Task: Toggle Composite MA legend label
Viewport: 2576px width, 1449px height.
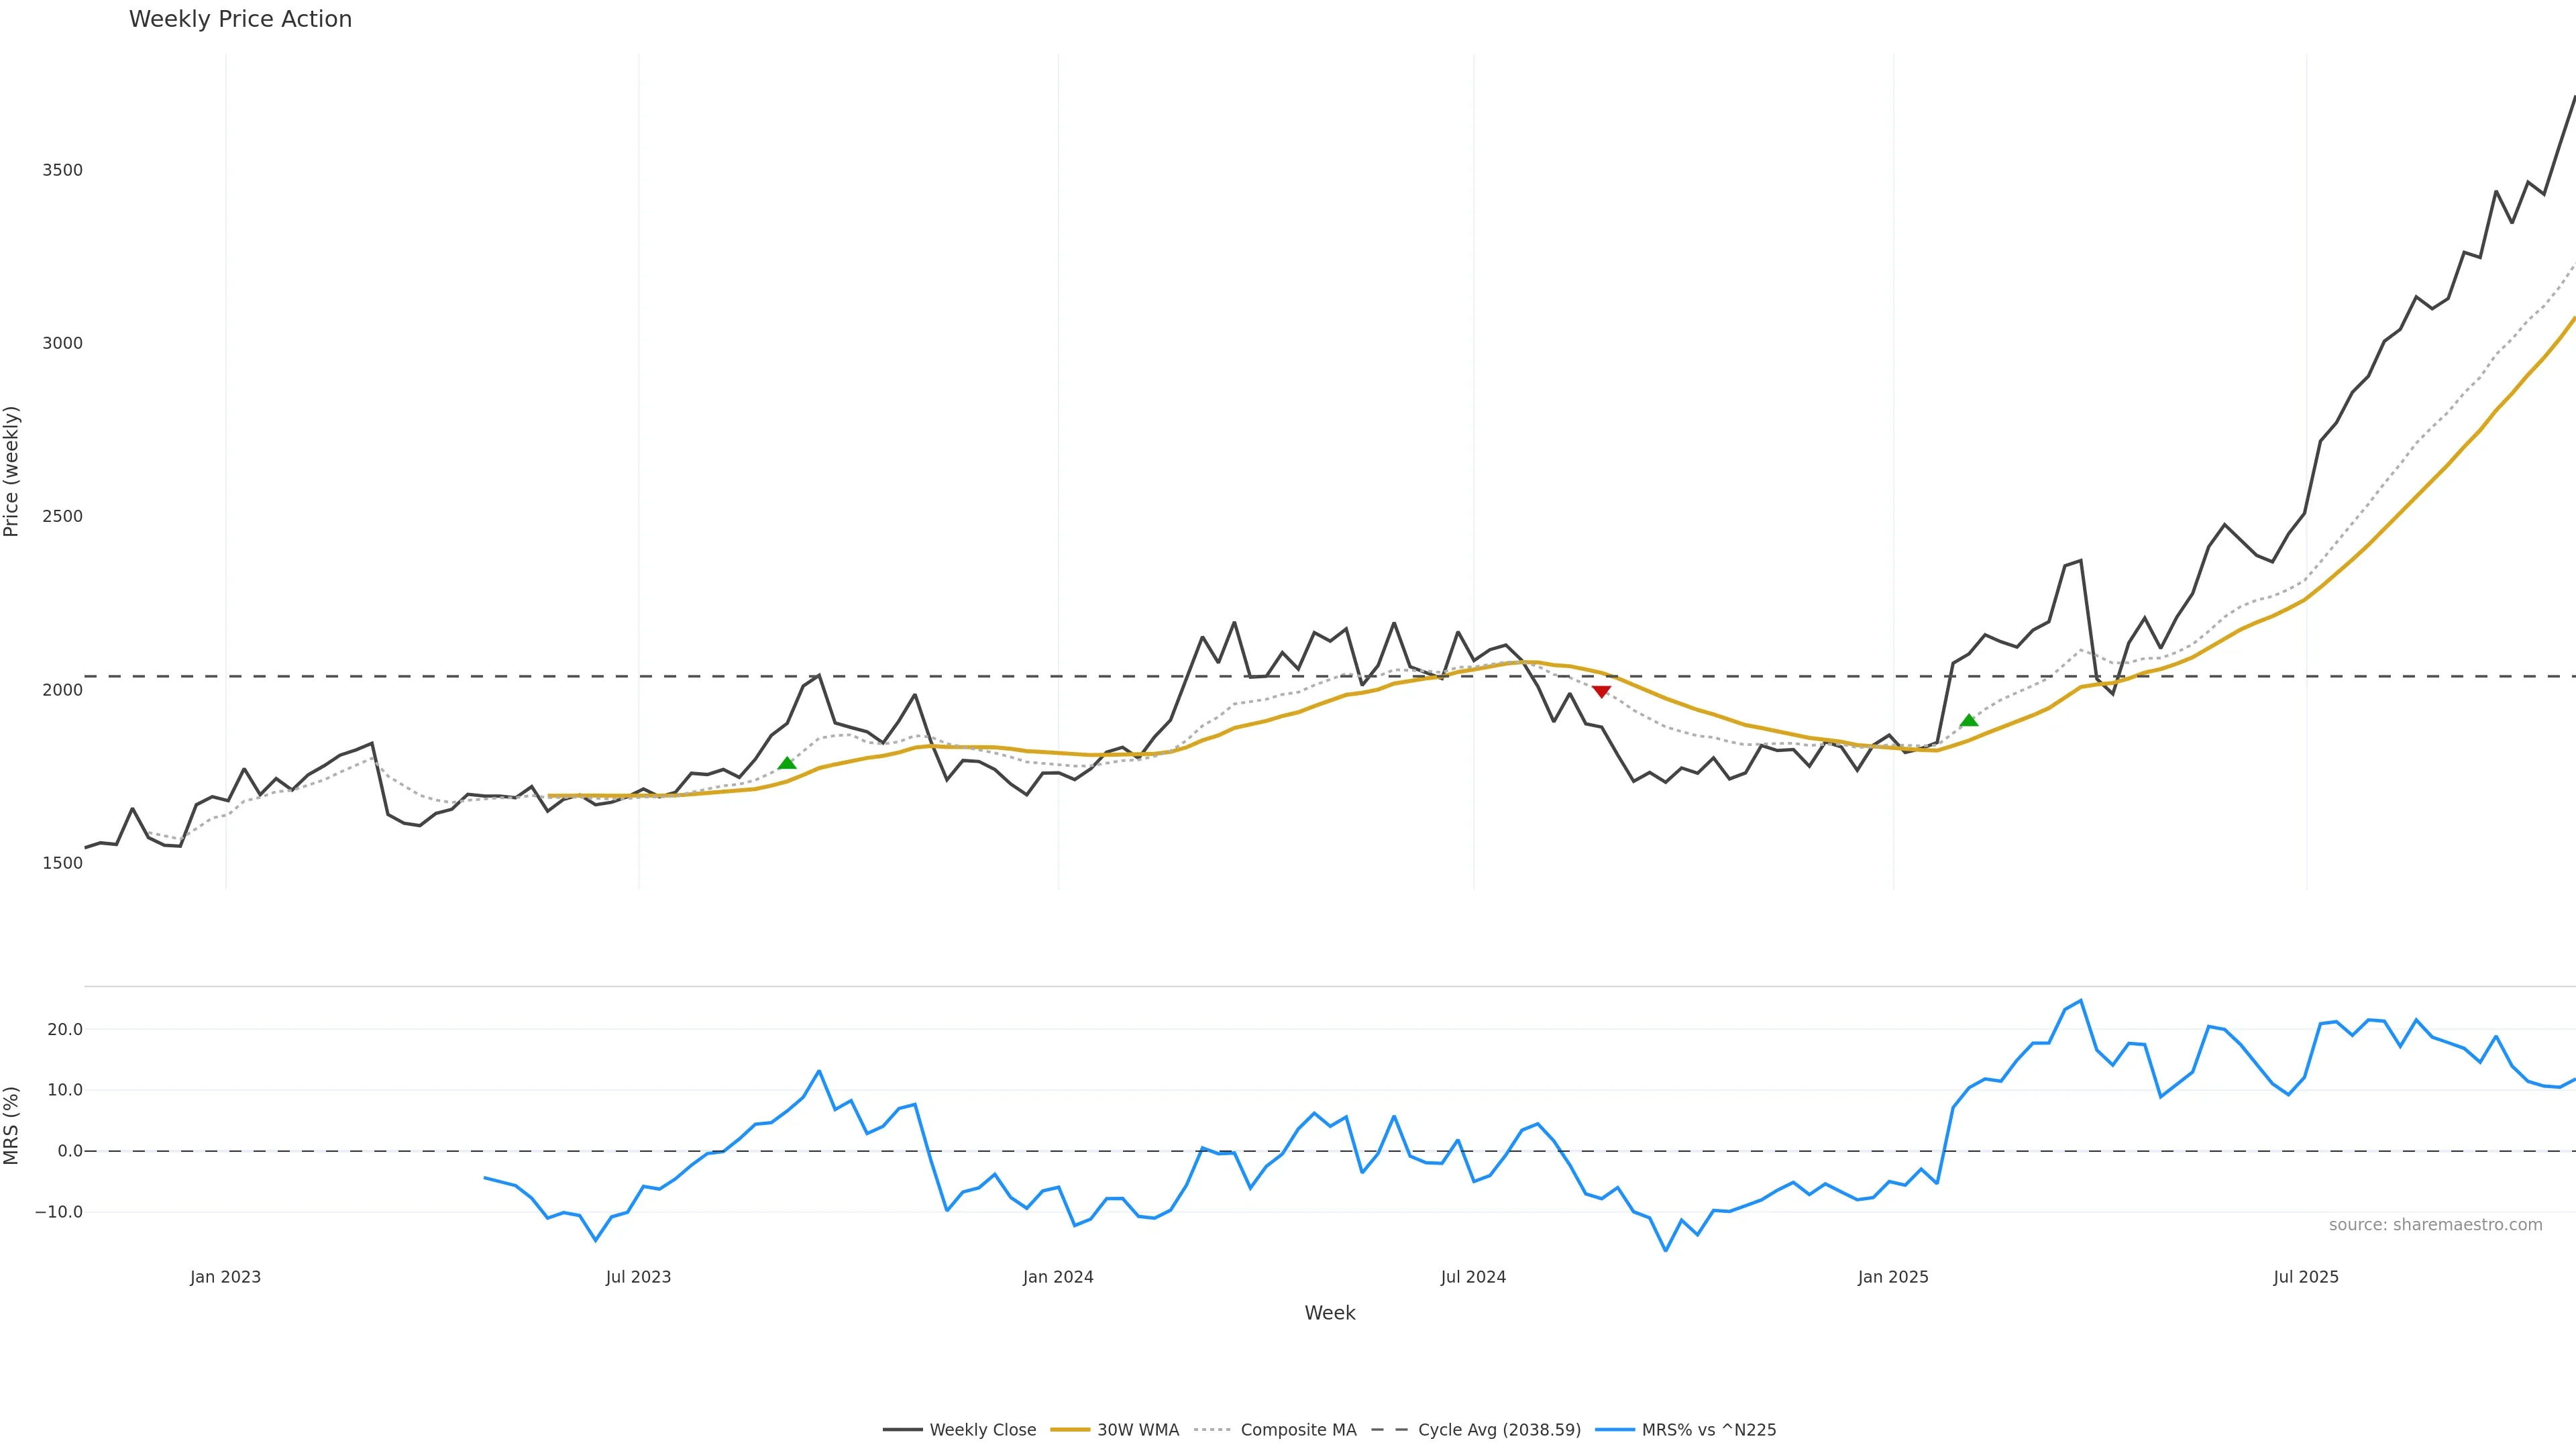Action: point(1298,1430)
